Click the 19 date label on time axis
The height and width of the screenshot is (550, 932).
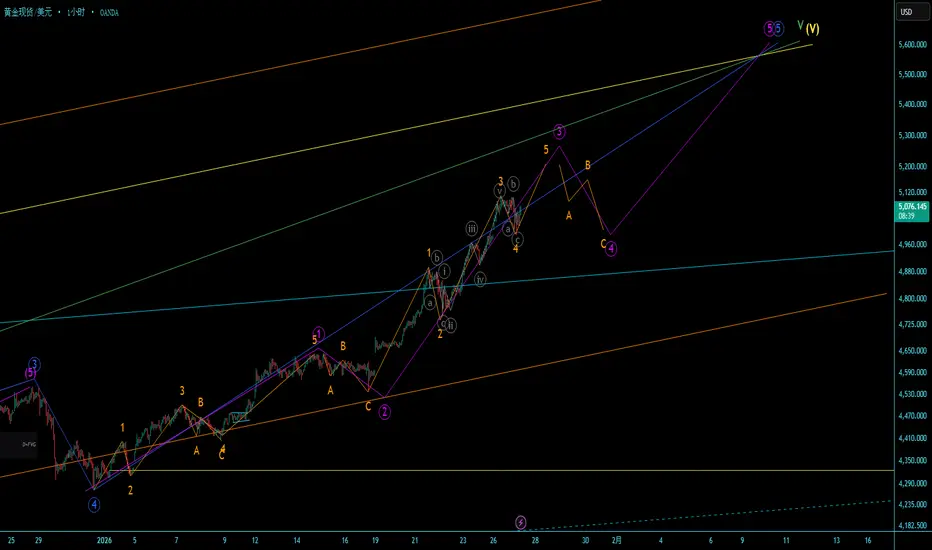point(376,540)
